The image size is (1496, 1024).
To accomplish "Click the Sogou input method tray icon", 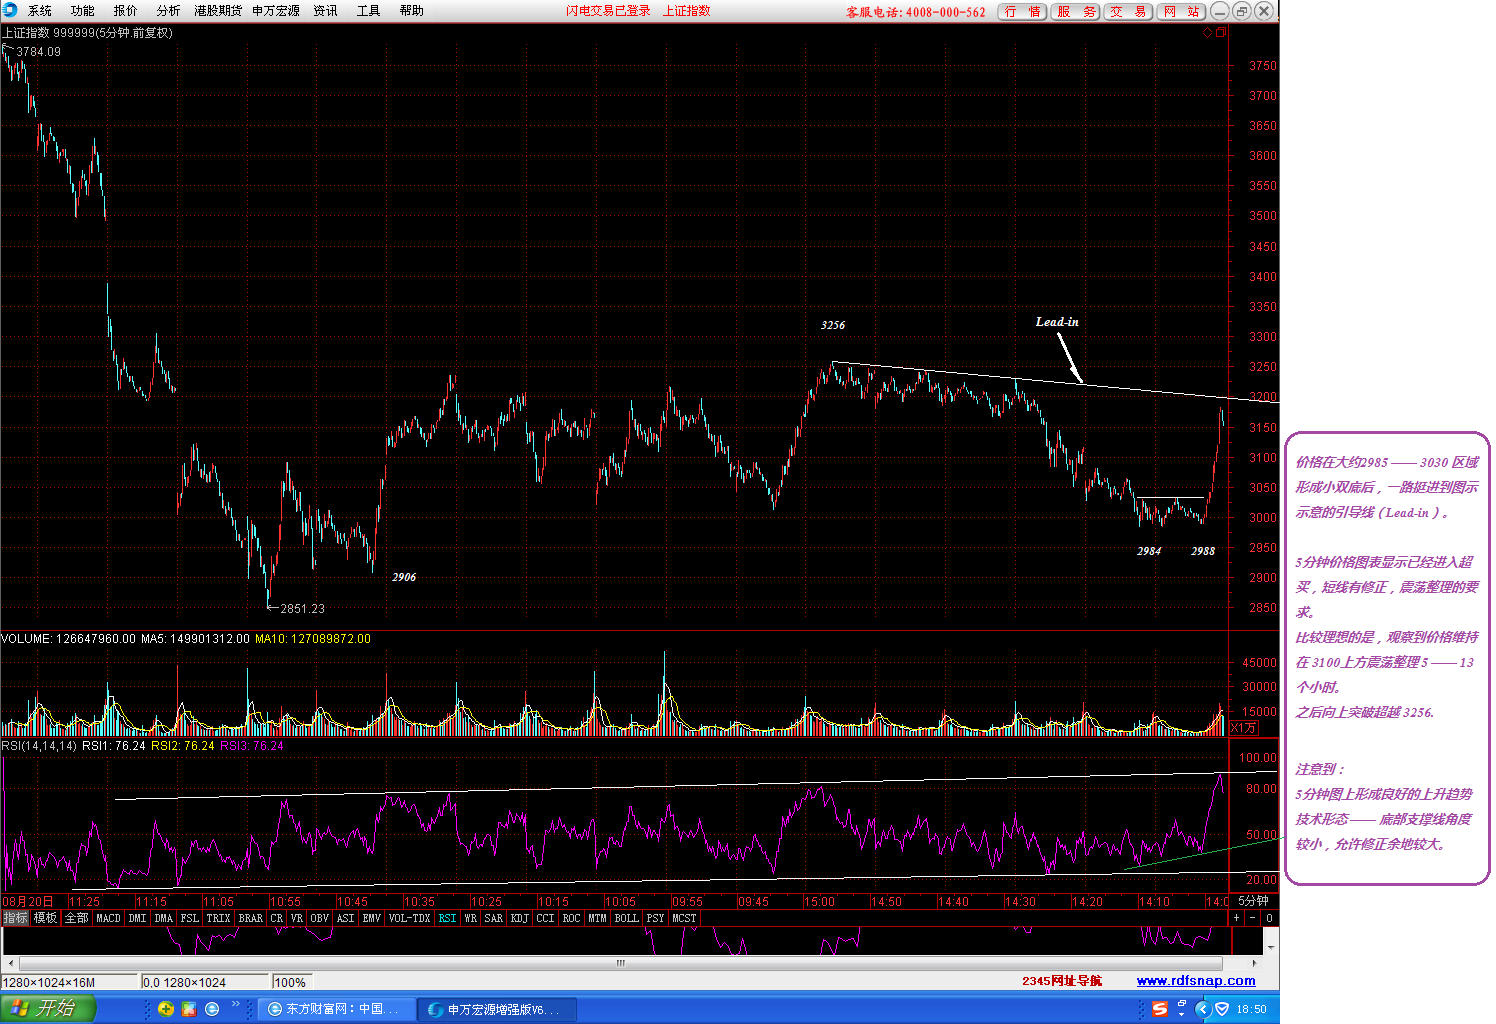I will click(1160, 1009).
